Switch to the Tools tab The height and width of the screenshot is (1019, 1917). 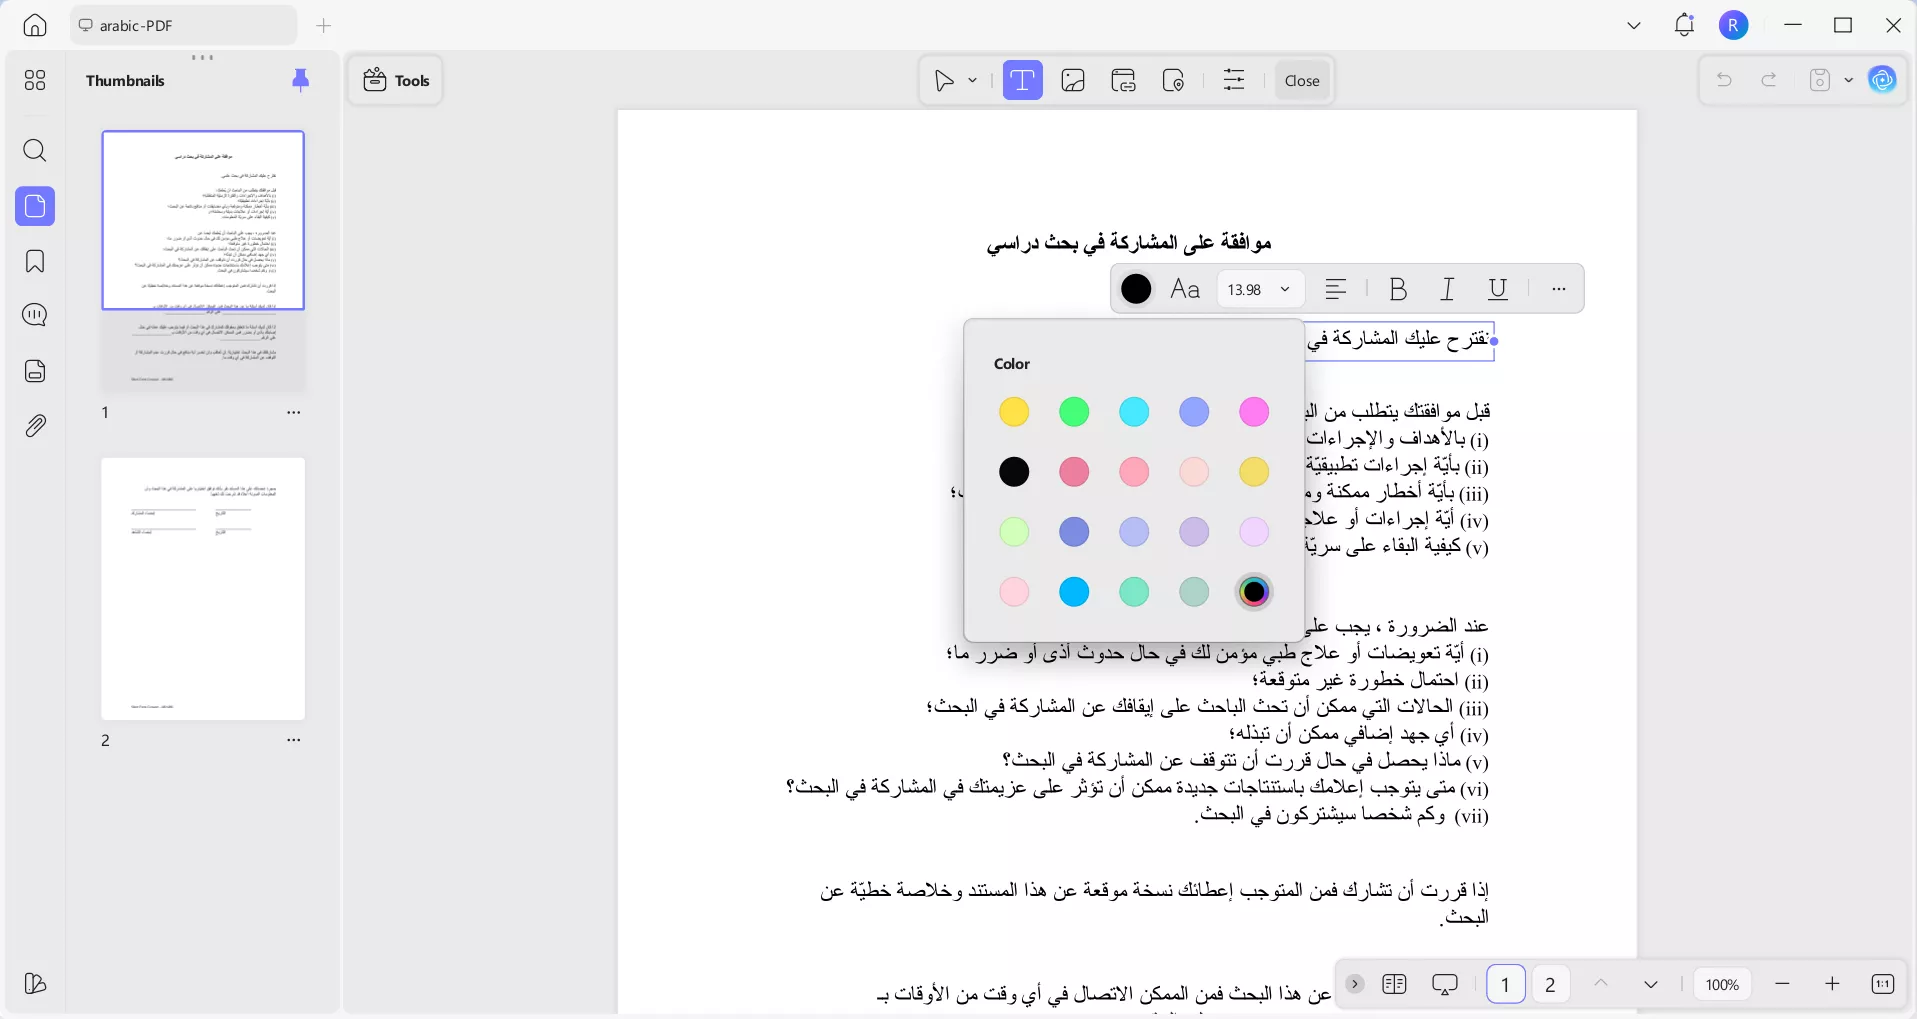395,80
